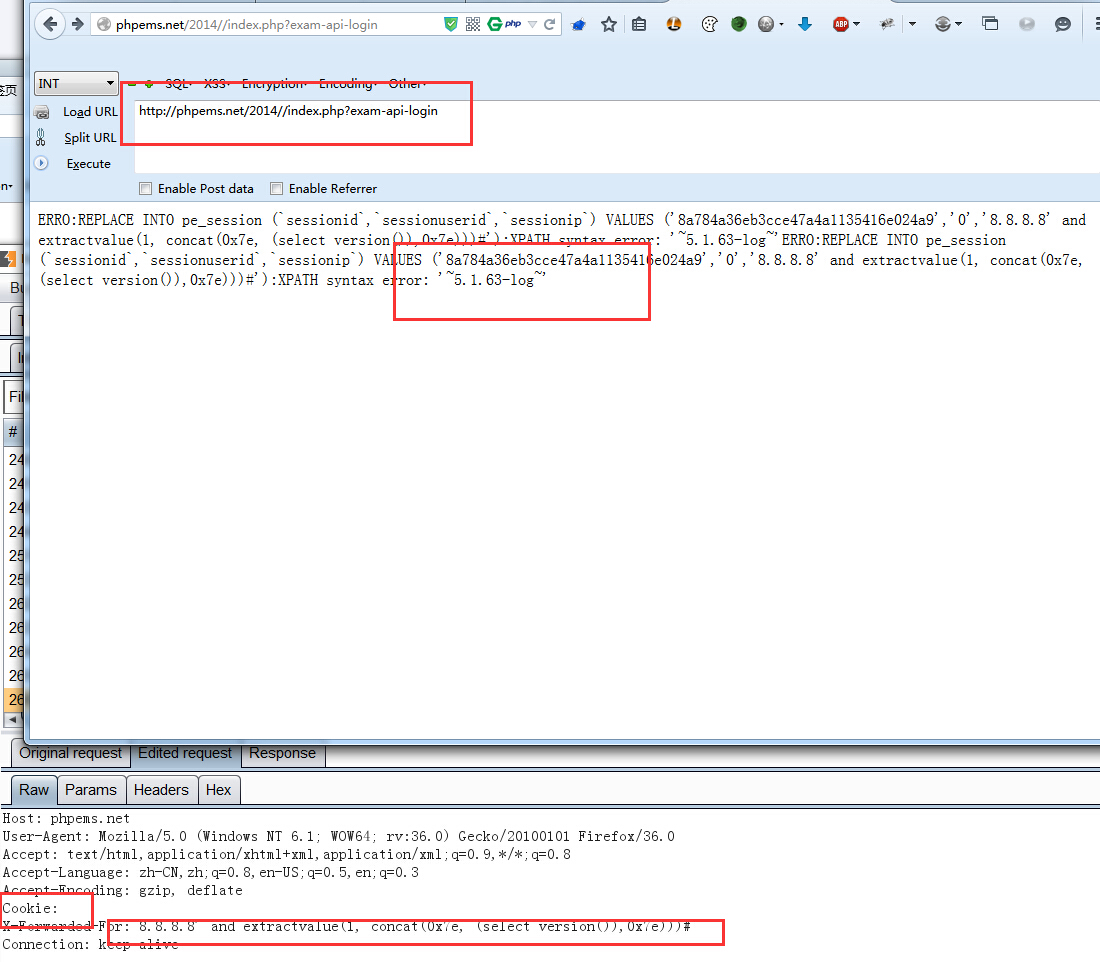Expand the Adblock Plus dropdown arrow
This screenshot has height=962, width=1100.
click(857, 25)
